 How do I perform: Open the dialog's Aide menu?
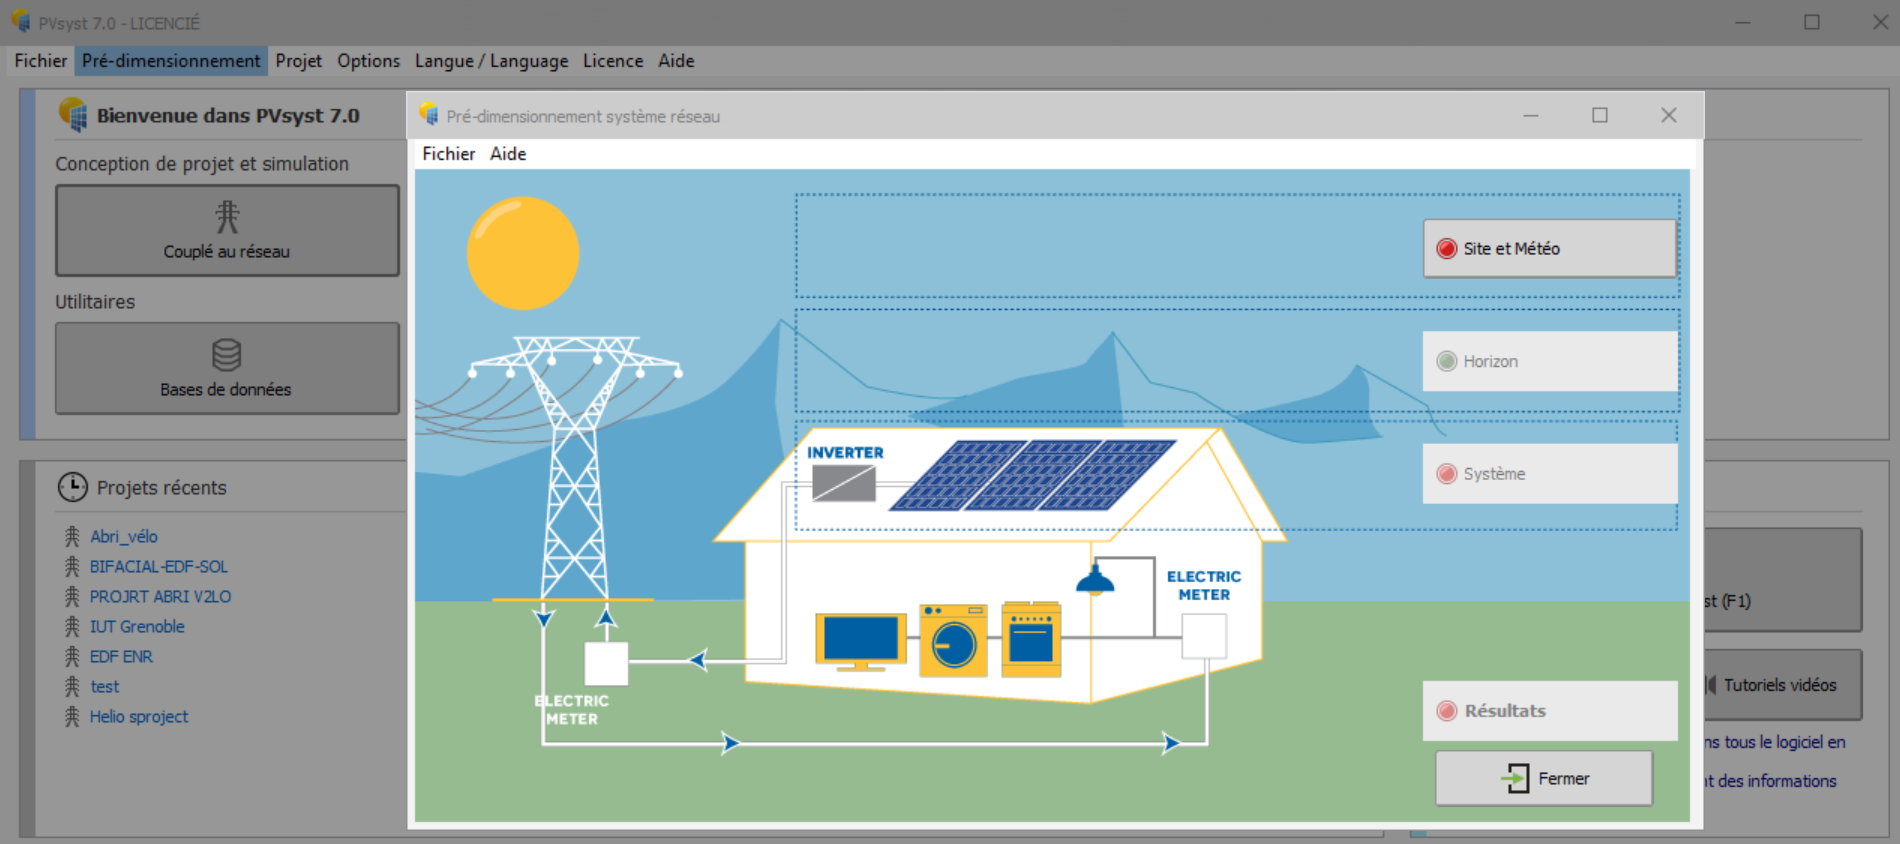click(x=508, y=154)
